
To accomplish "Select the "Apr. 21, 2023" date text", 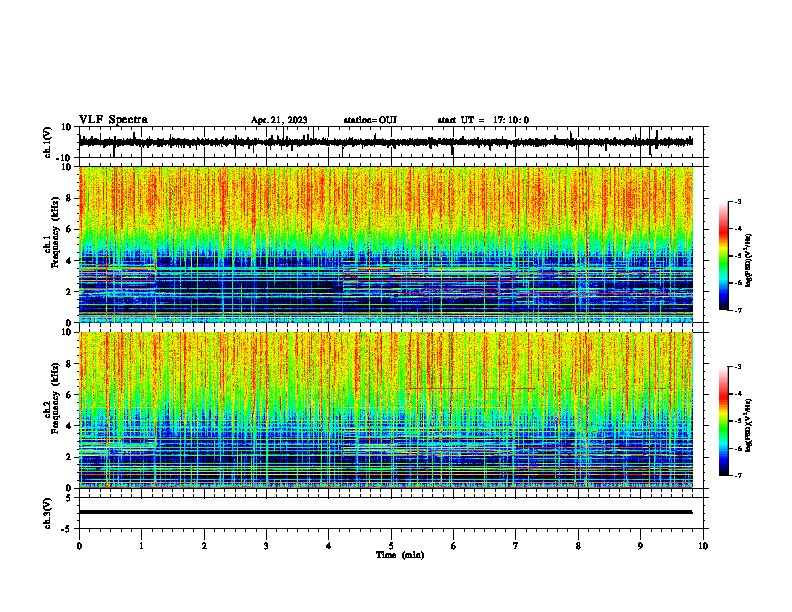I will [279, 120].
